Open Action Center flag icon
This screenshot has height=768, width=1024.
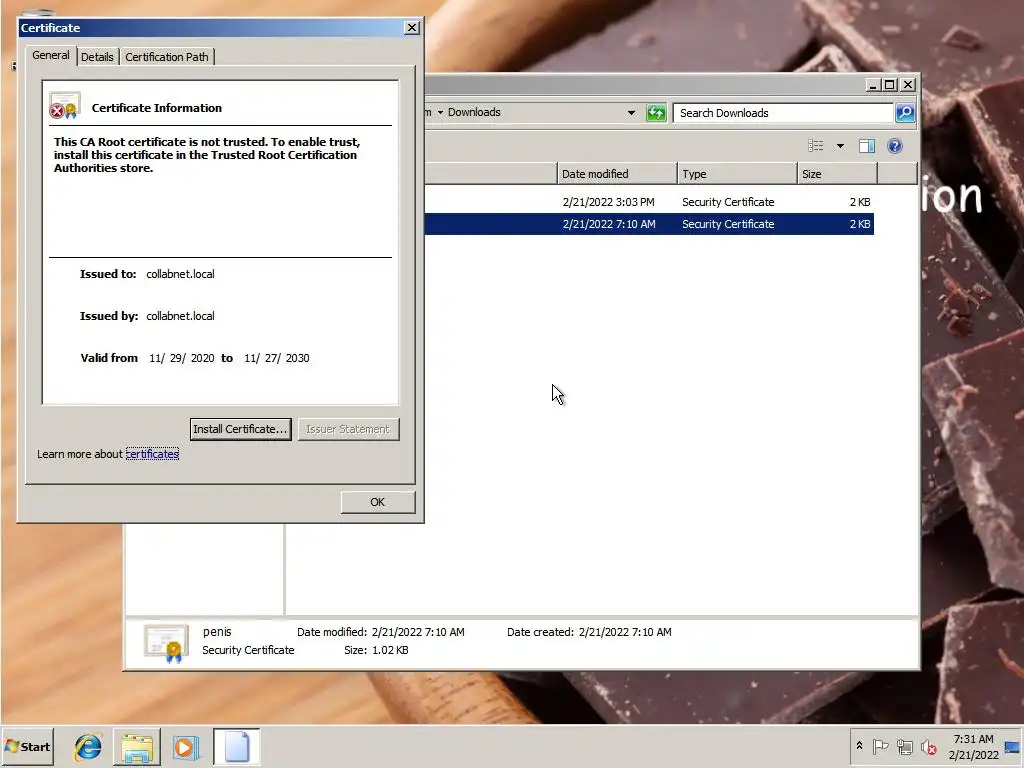(880, 746)
